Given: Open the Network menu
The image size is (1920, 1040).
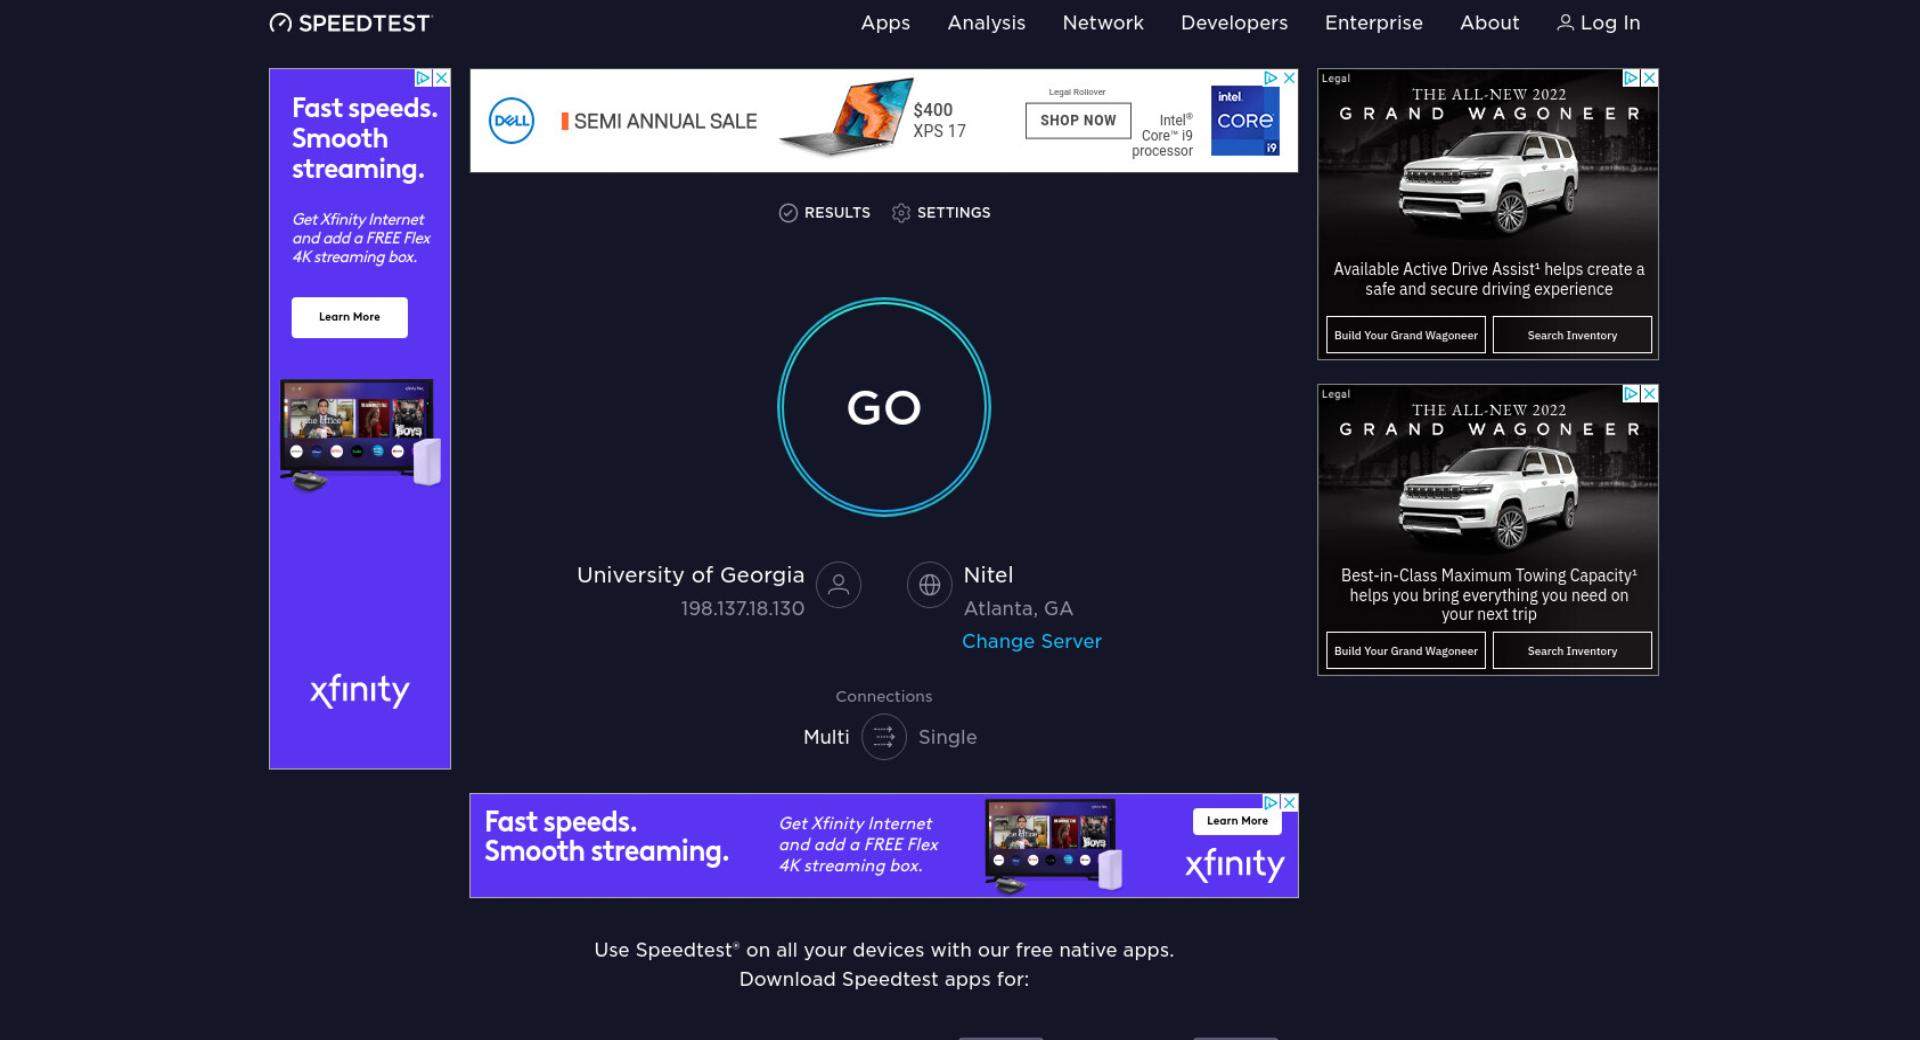Looking at the screenshot, I should tap(1102, 23).
